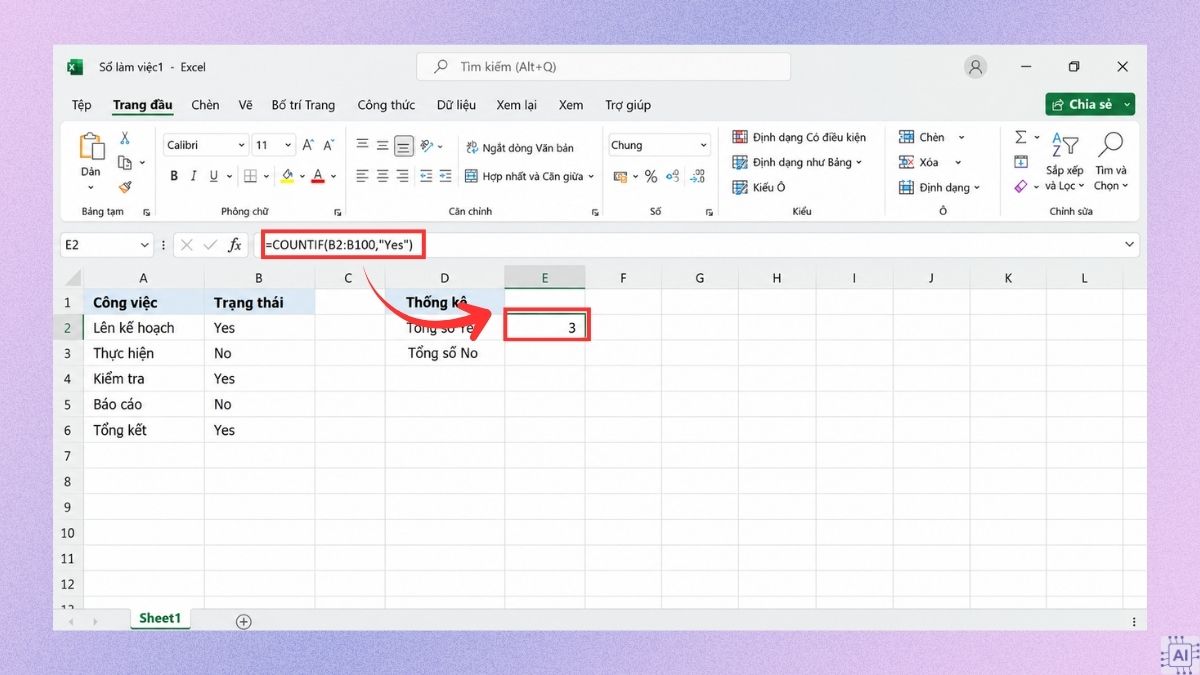The width and height of the screenshot is (1200, 675).
Task: Click the Decrease Indent icon
Action: click(x=426, y=176)
